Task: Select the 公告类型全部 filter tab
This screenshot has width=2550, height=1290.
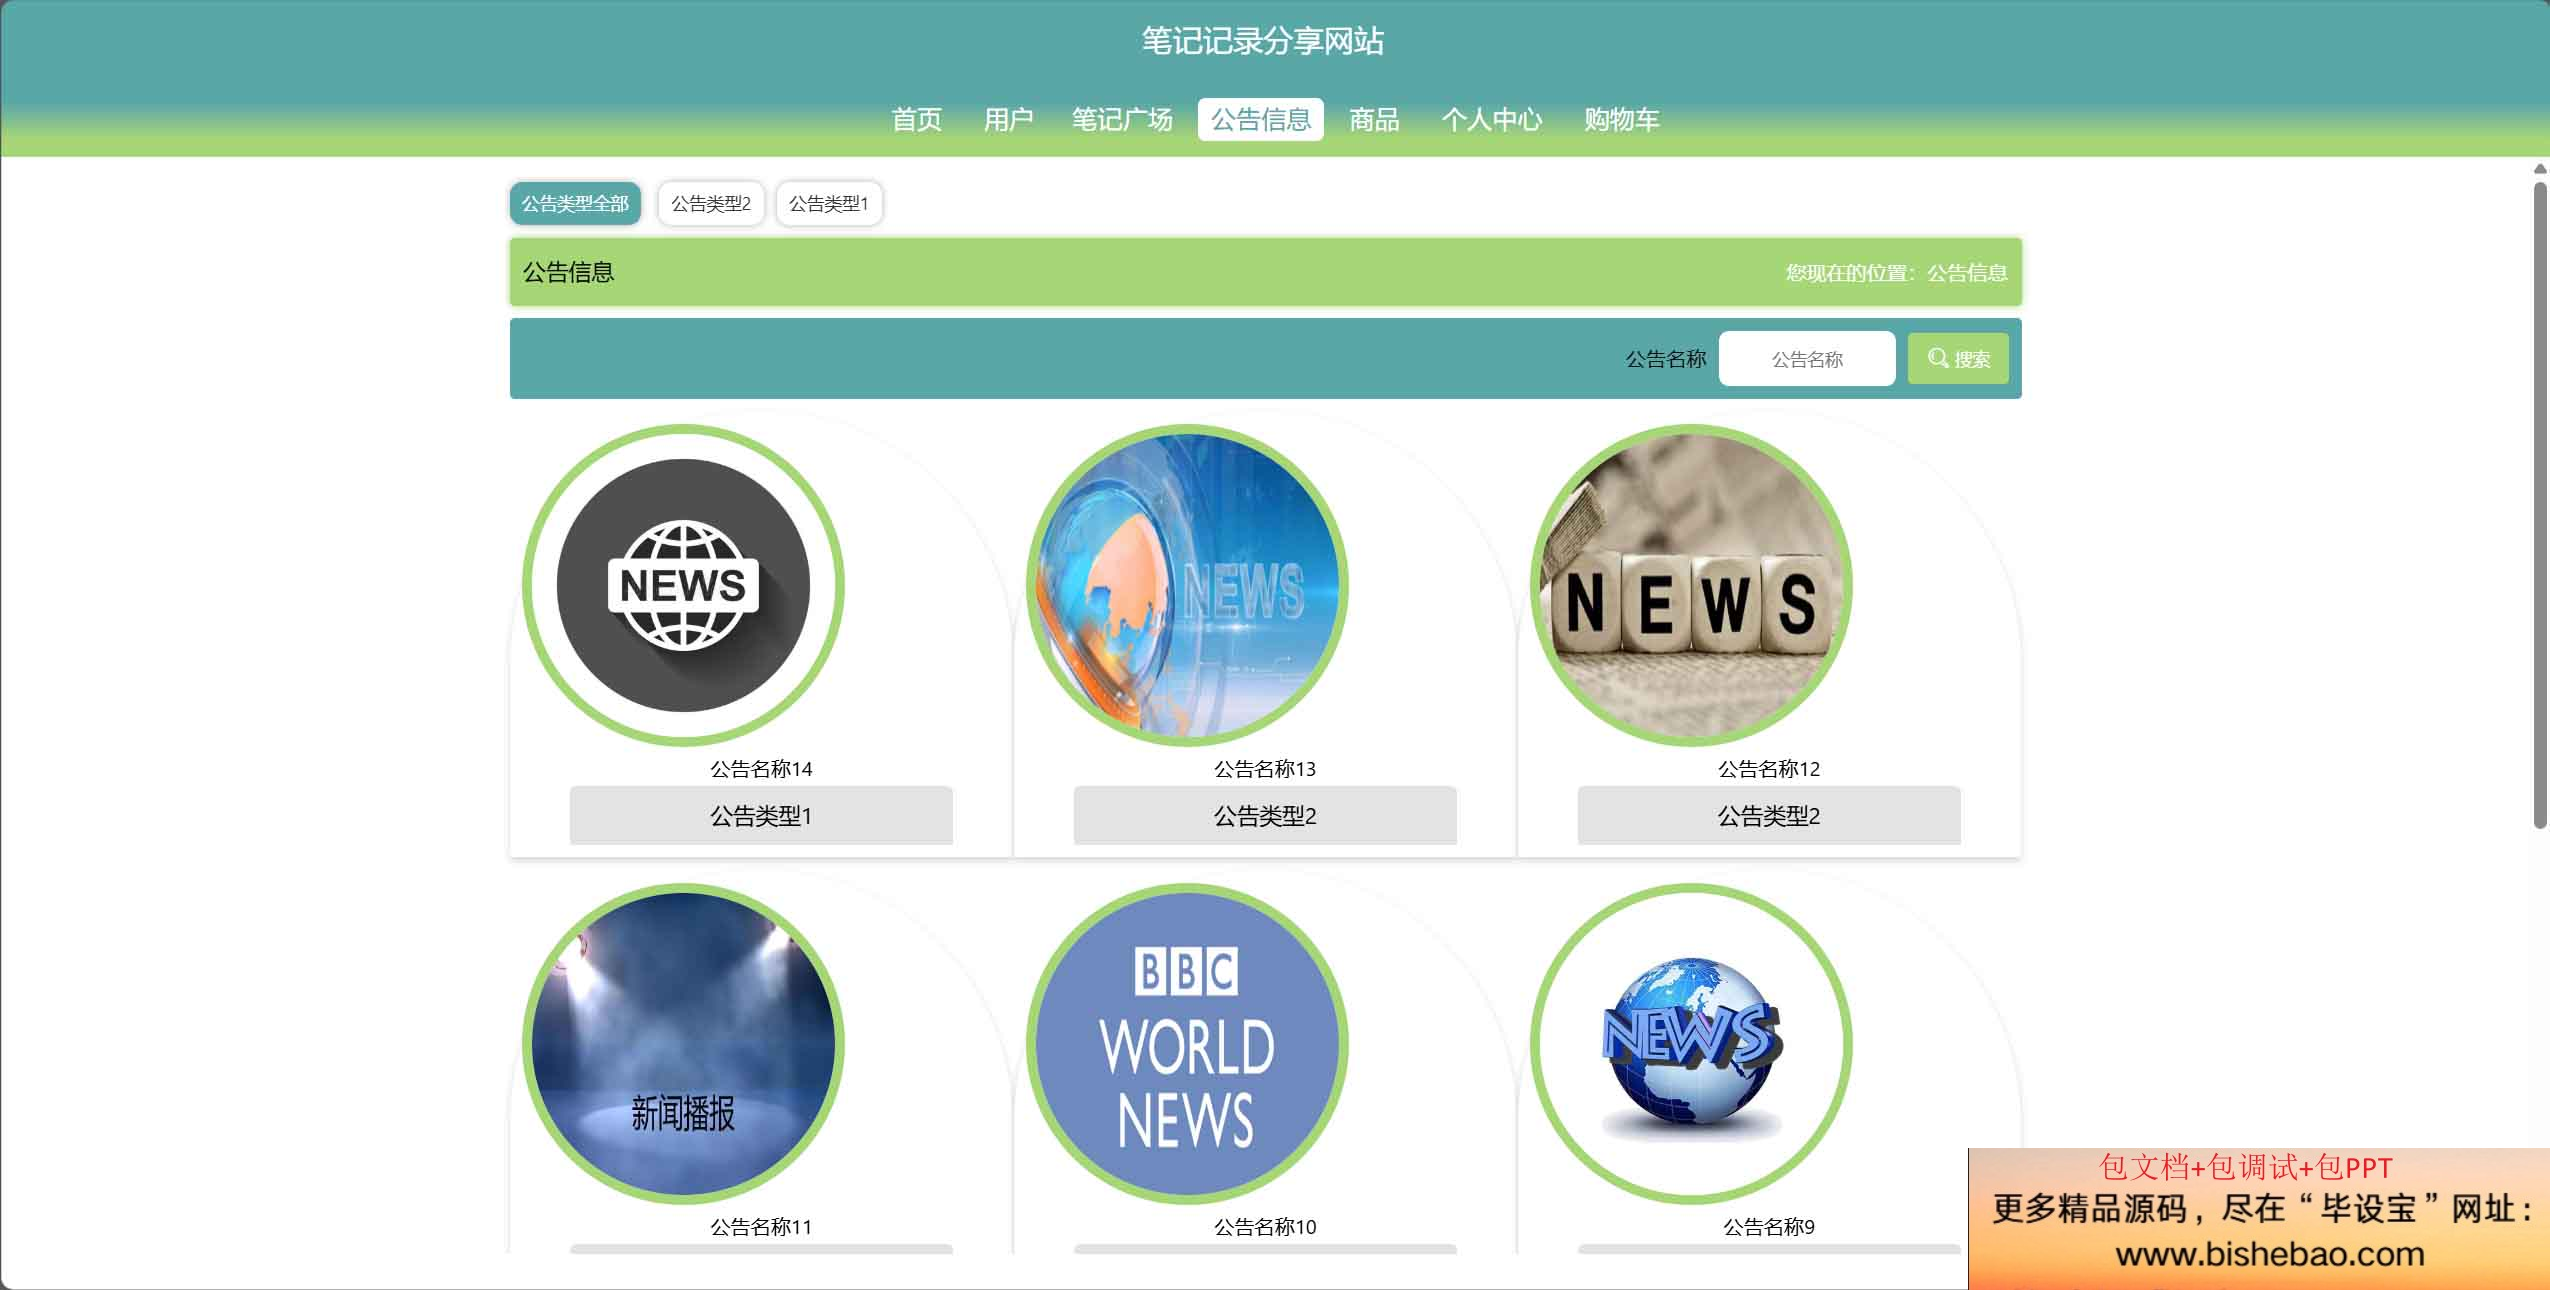Action: [575, 204]
